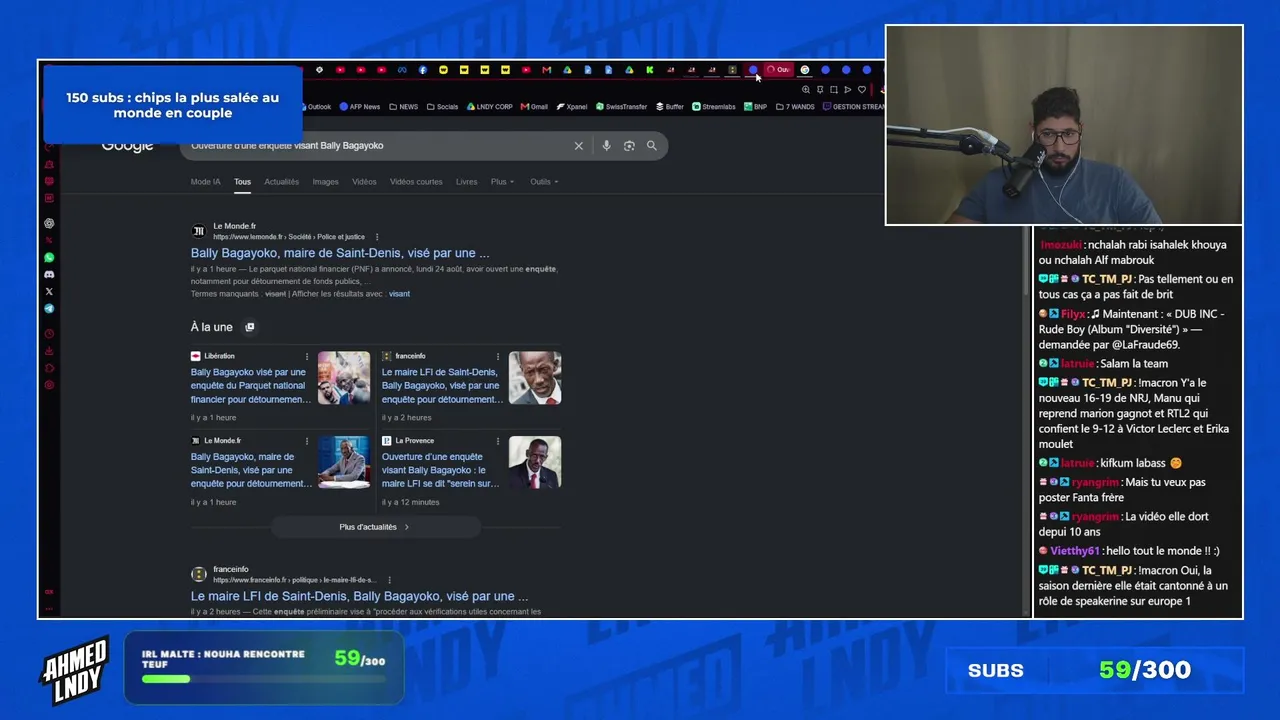Click the Google logo
Screen dimensions: 1280x720
click(127, 146)
